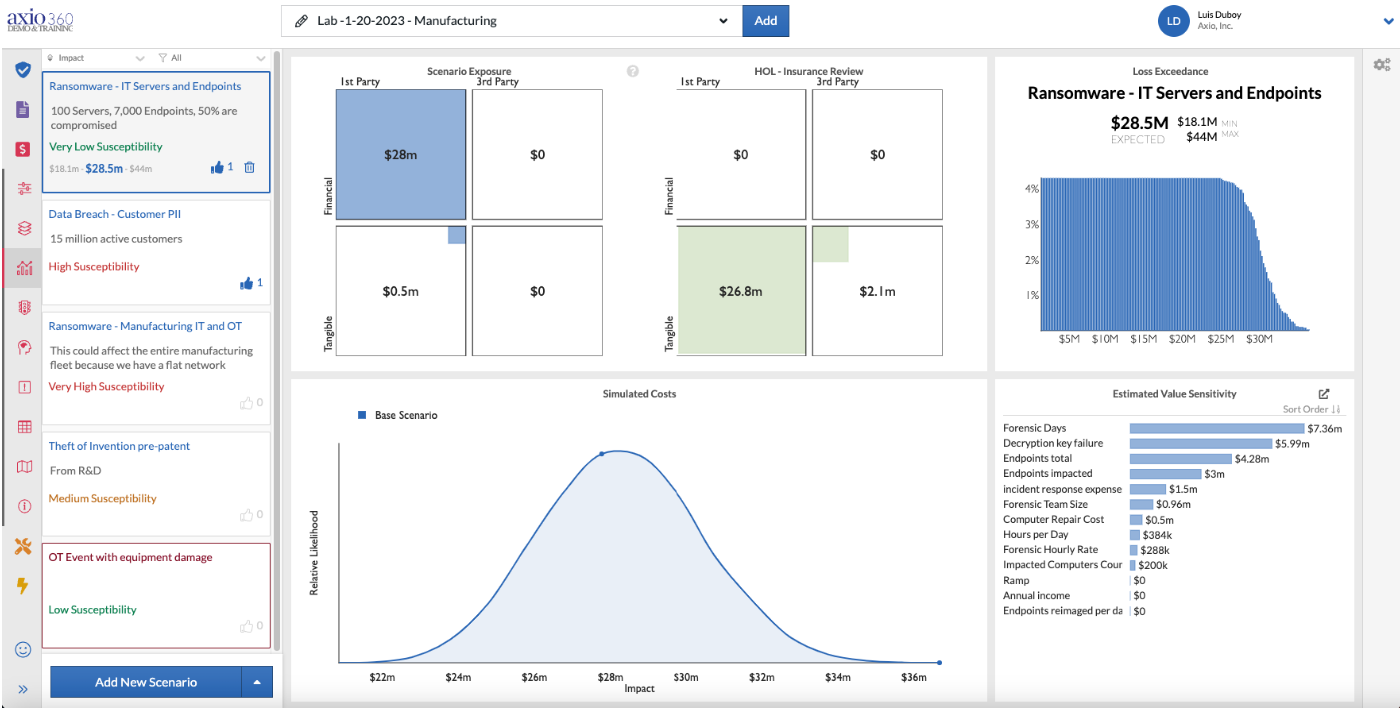The width and height of the screenshot is (1400, 714).
Task: Delete the Ransomware IT Servers scenario trash icon
Action: [250, 168]
